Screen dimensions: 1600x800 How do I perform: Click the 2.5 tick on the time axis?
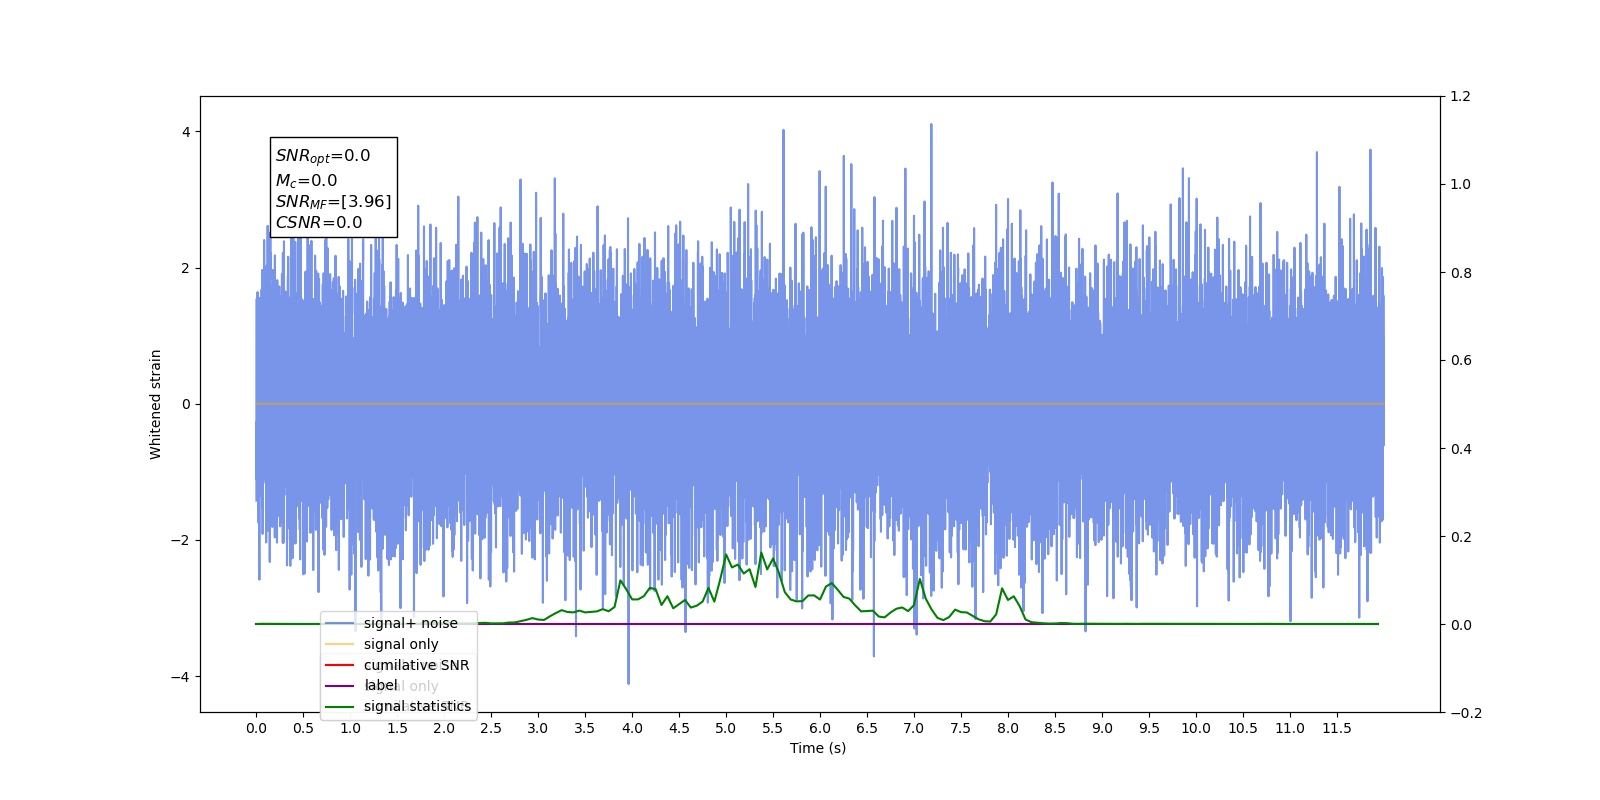pyautogui.click(x=491, y=728)
